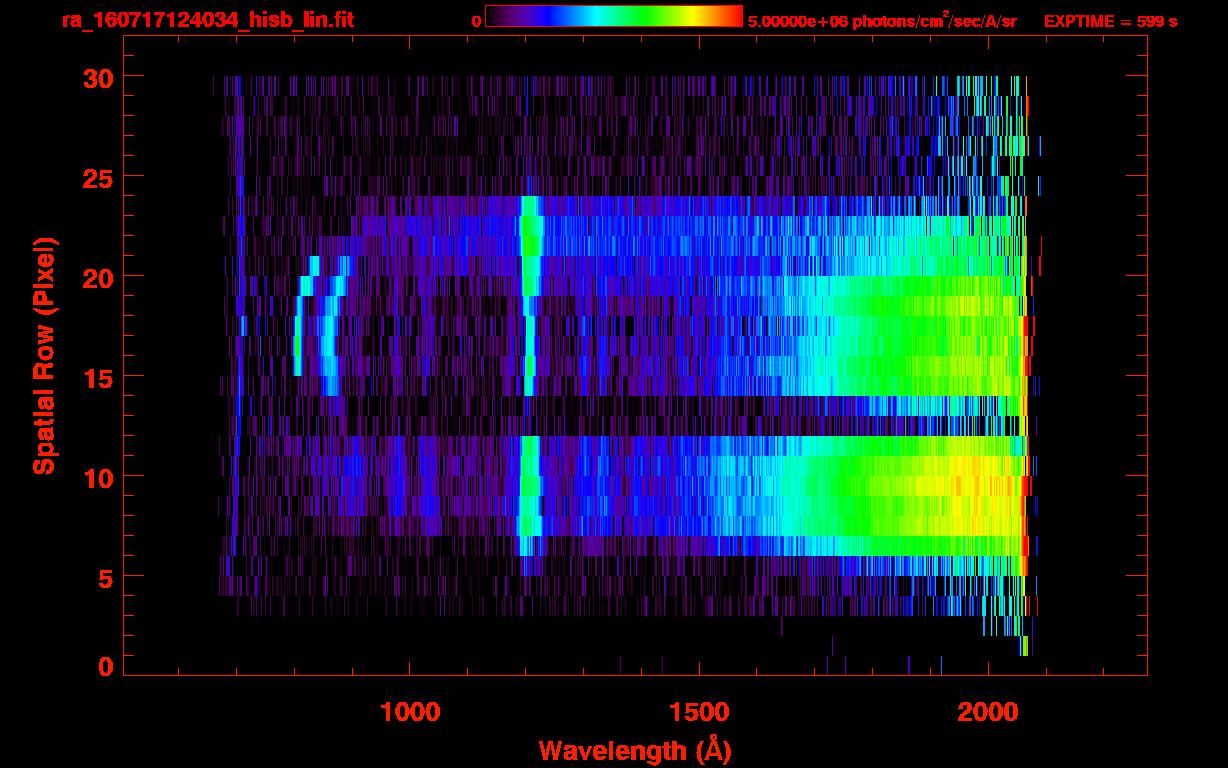Click the 1000 wavelength tick label
Viewport: 1228px width, 768px height.
410,713
